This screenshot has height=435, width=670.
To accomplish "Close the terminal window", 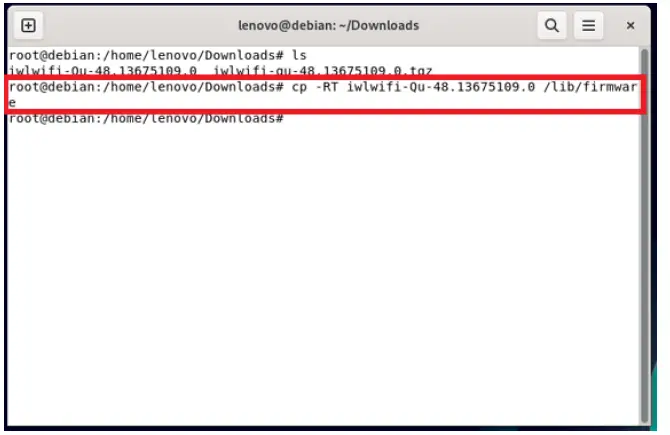I will pos(630,26).
